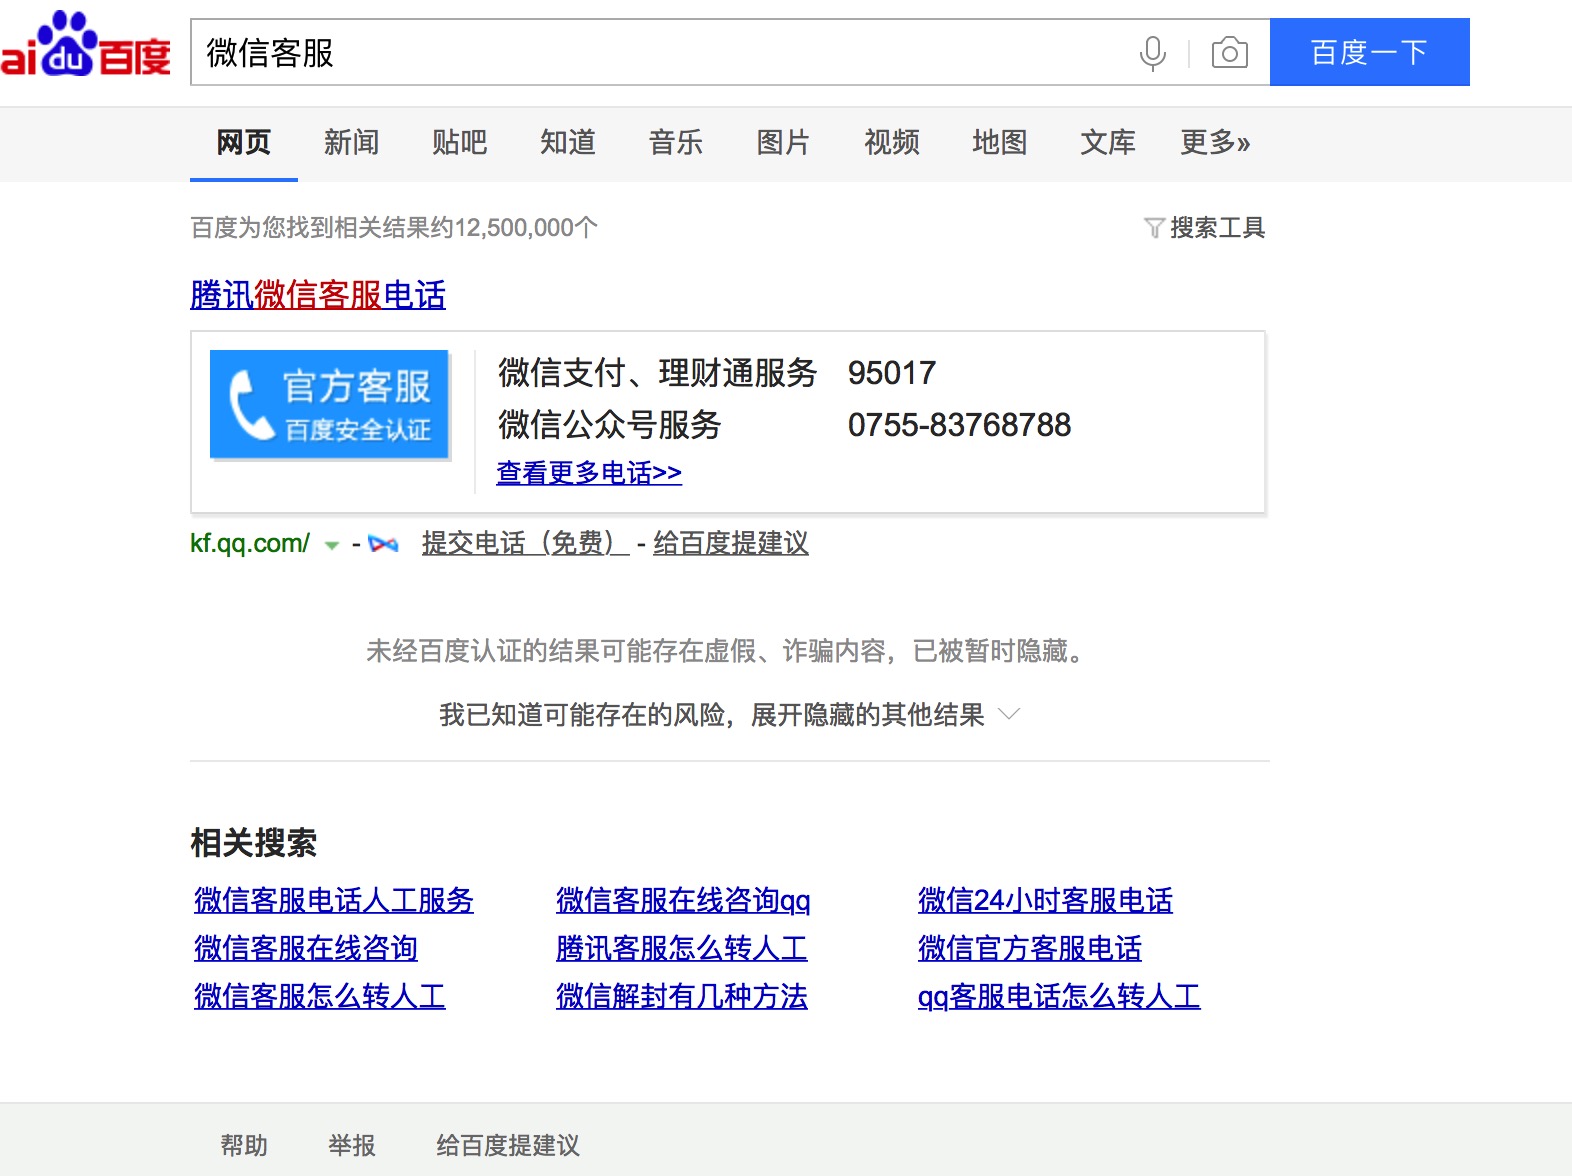Click 举报 in the footer
The width and height of the screenshot is (1572, 1176).
pos(352,1145)
